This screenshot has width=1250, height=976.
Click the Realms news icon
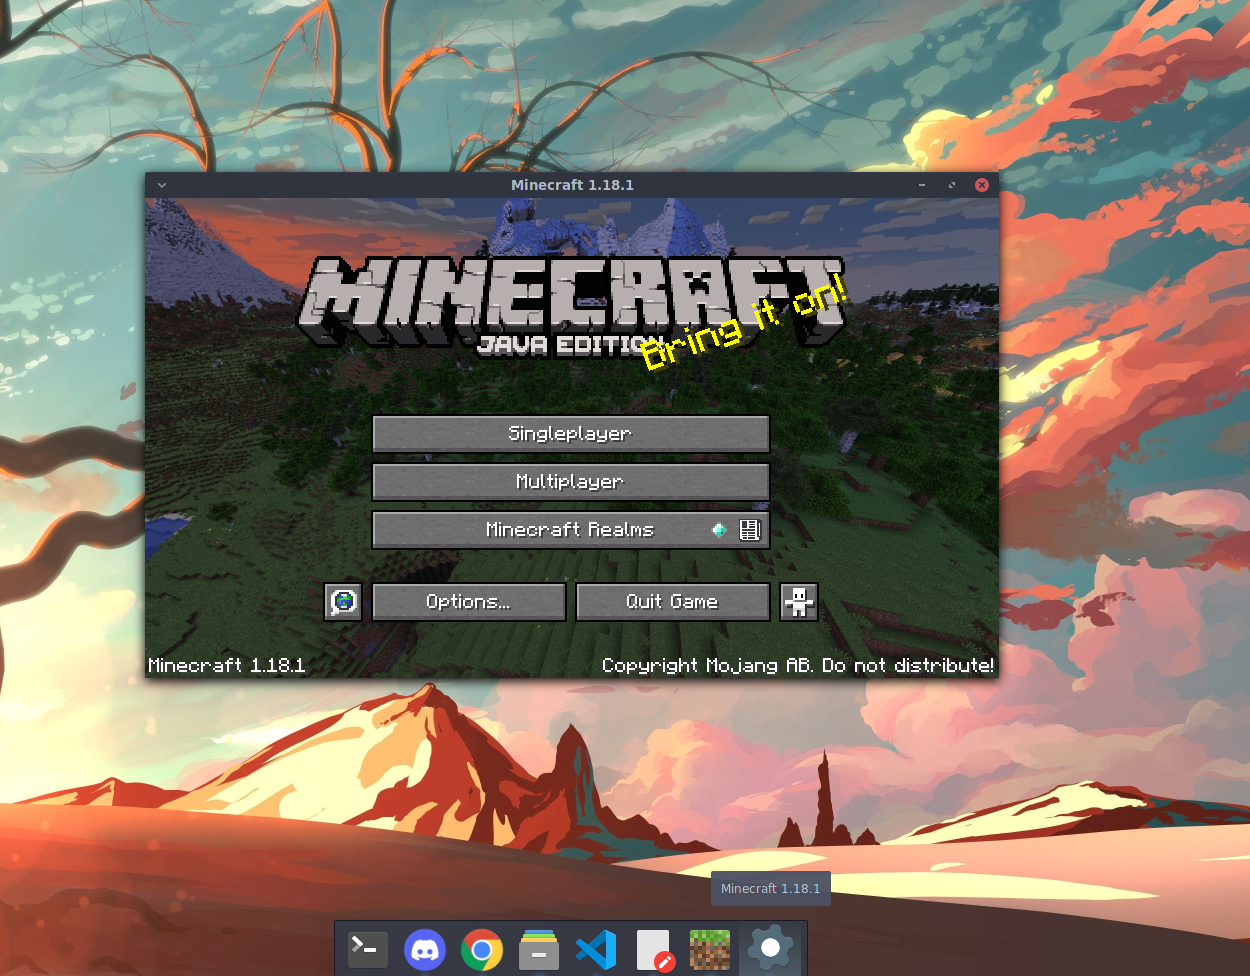pos(750,530)
